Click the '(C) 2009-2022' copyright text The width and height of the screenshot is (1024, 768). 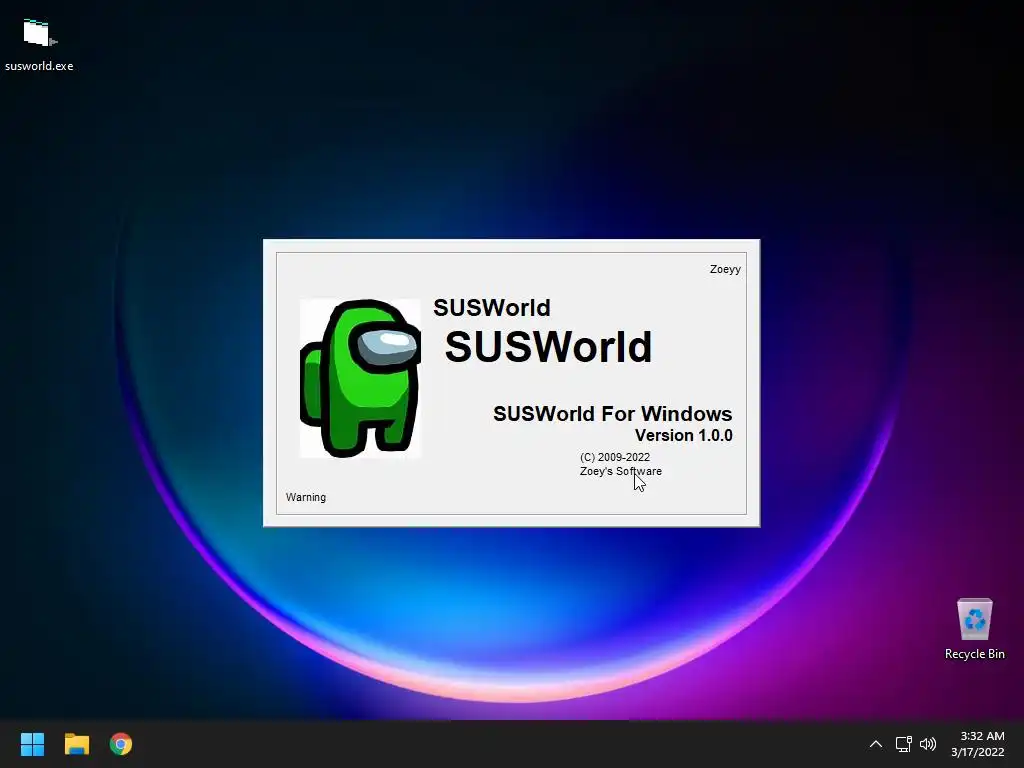click(x=615, y=457)
